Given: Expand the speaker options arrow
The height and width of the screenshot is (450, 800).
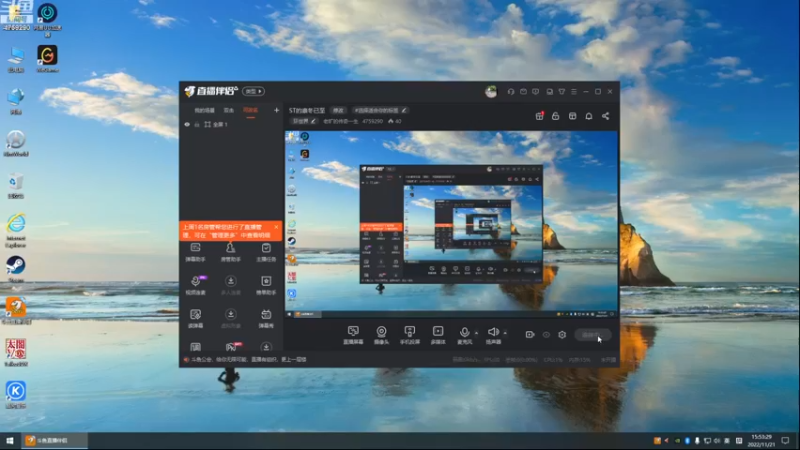Looking at the screenshot, I should 505,333.
